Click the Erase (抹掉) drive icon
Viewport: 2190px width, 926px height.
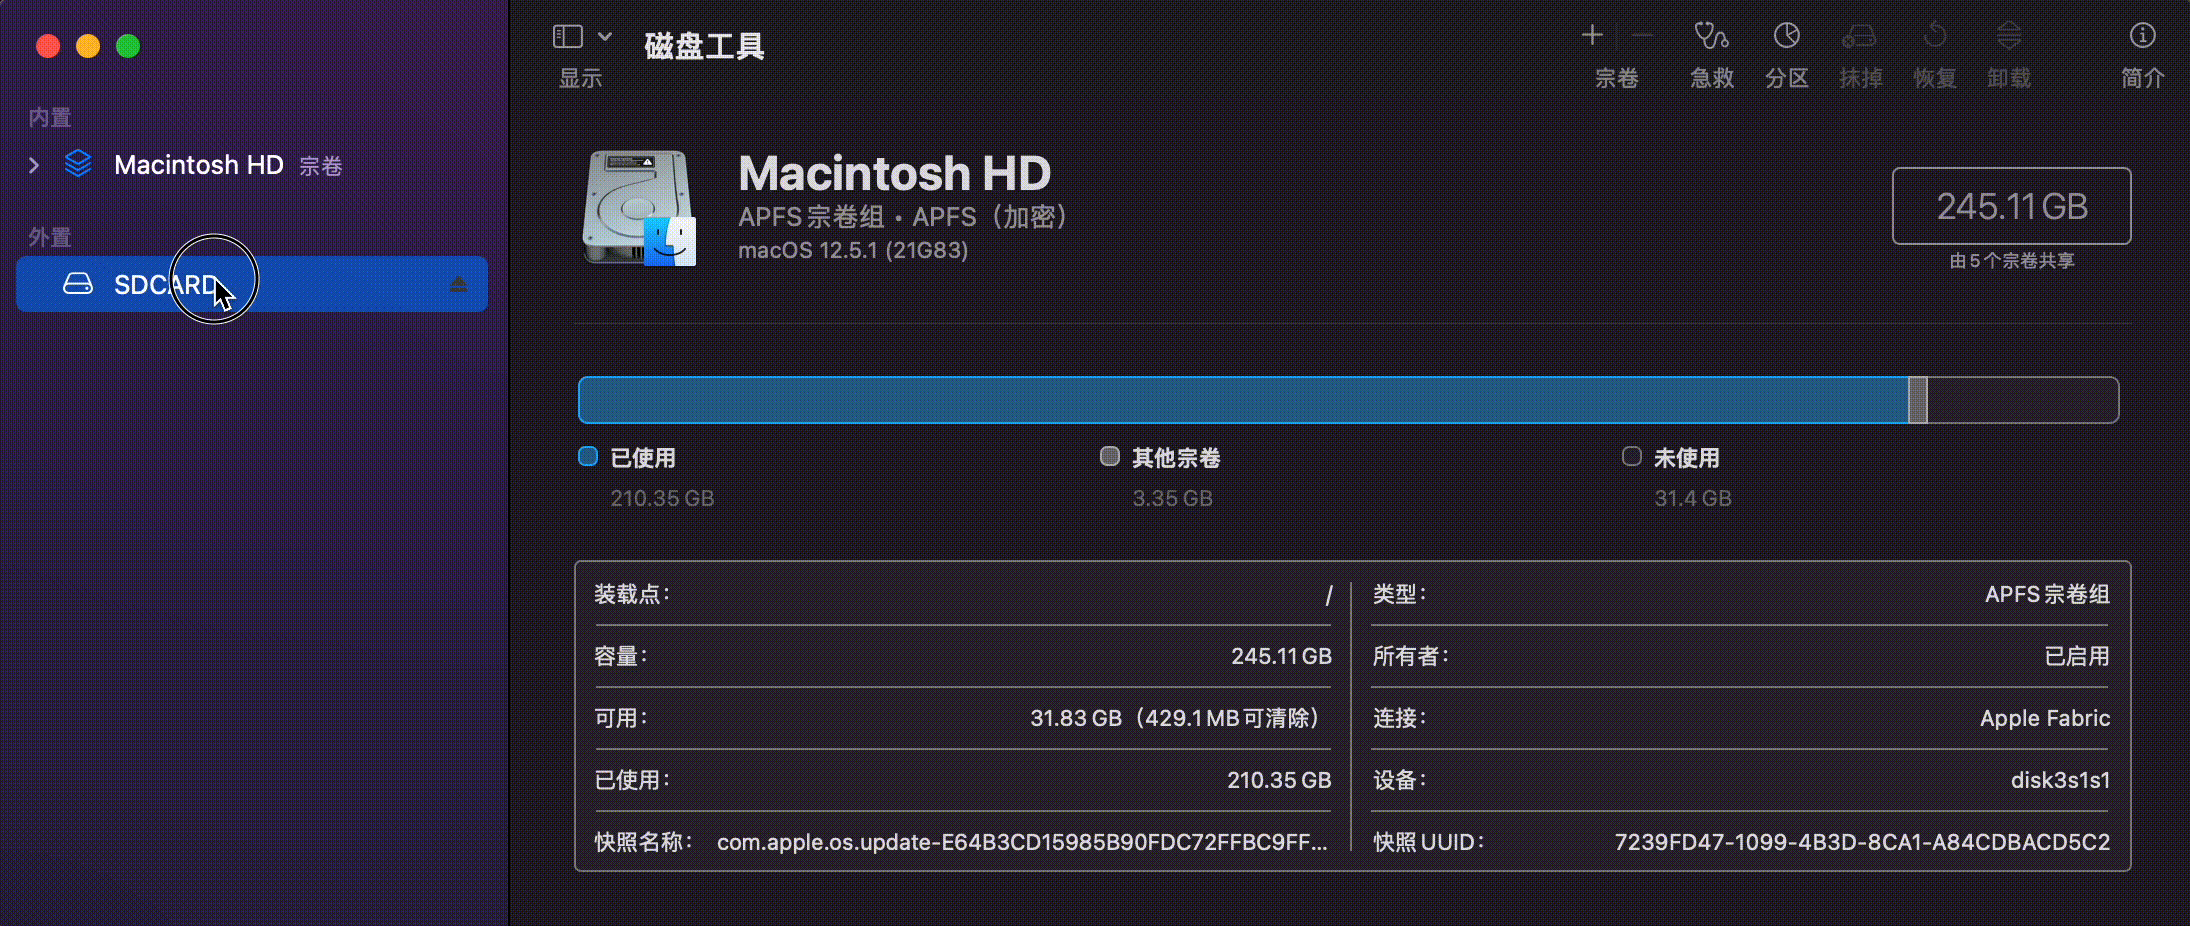point(1860,37)
